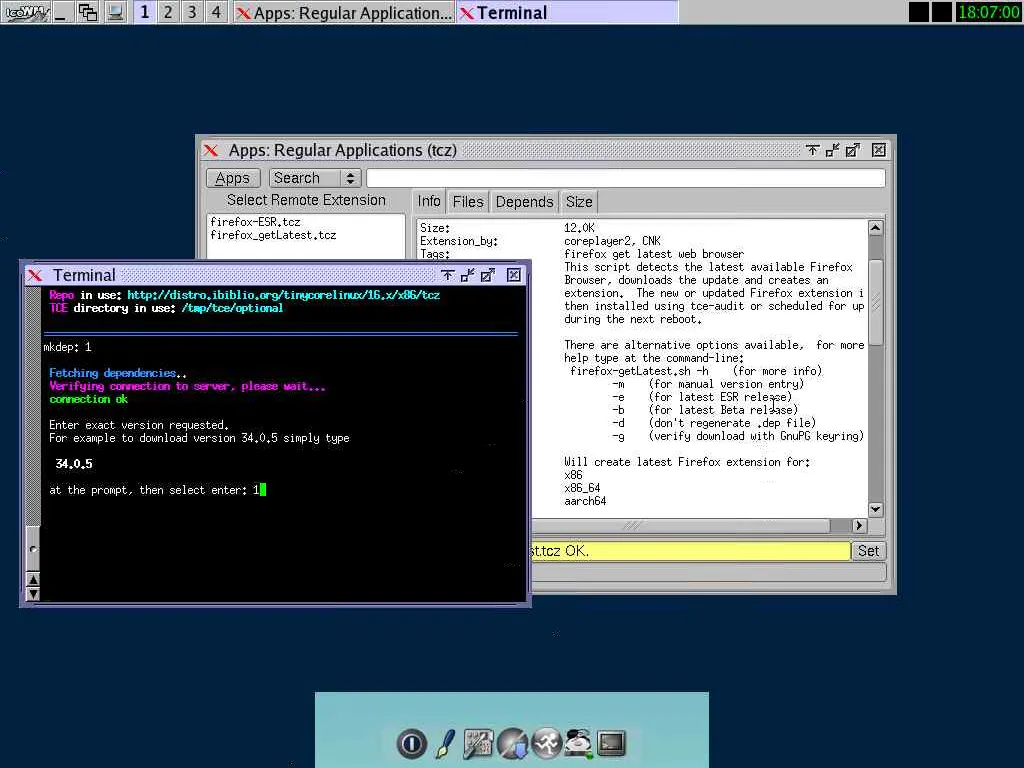Image resolution: width=1024 pixels, height=768 pixels.
Task: Select firefox-ESR.tcz in extension list
Action: click(x=255, y=222)
